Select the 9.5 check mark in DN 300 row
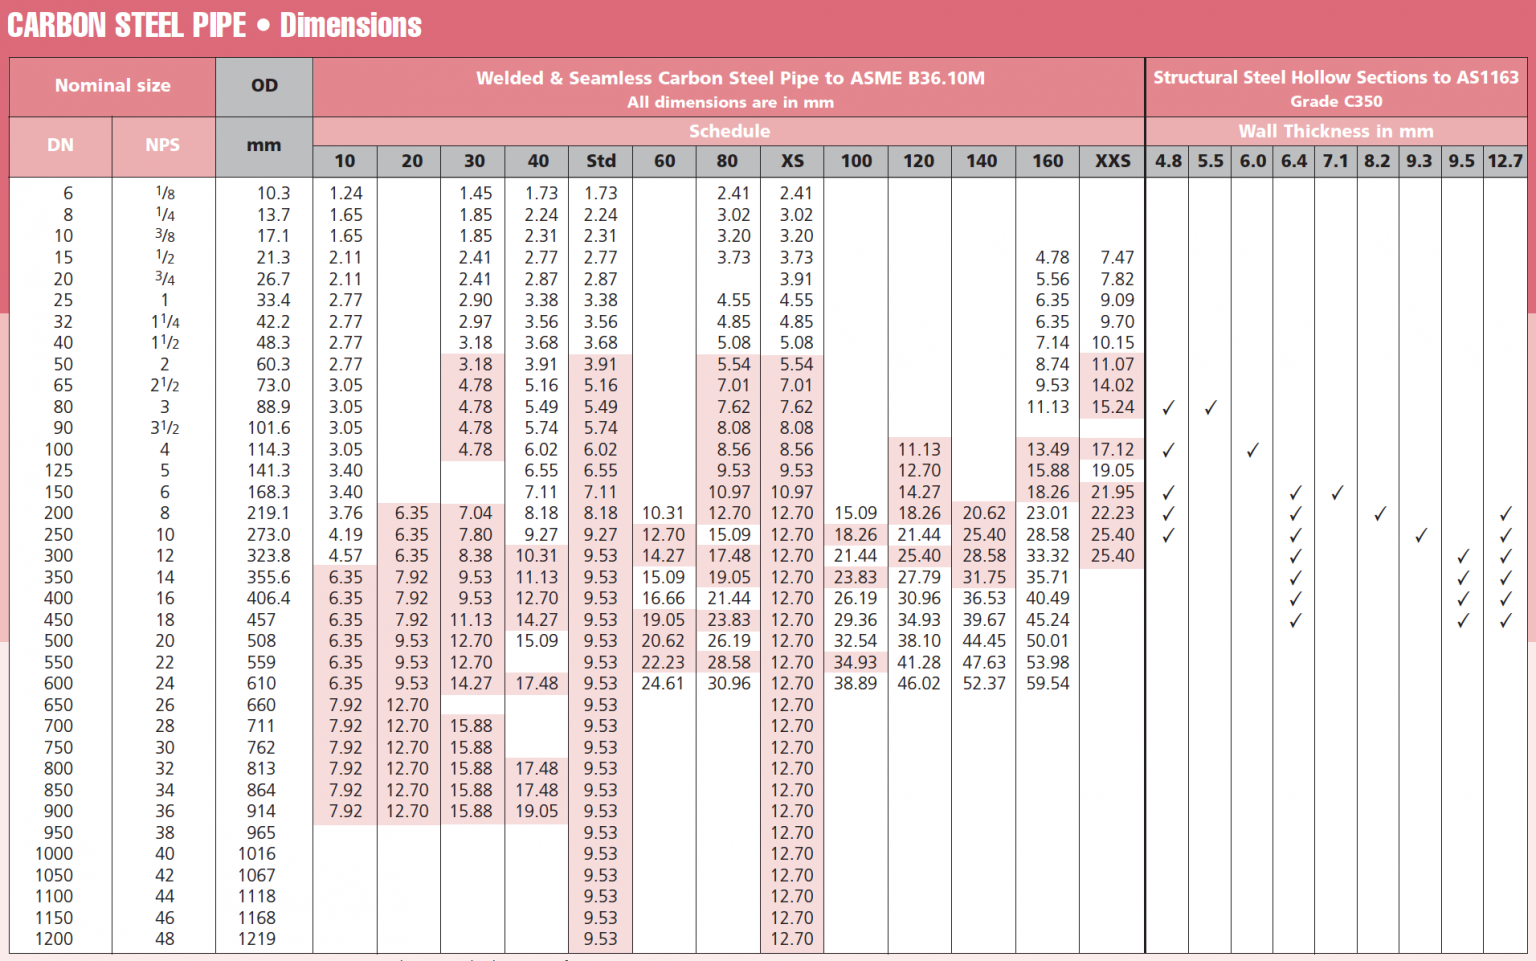Viewport: 1536px width, 961px height. [1462, 556]
